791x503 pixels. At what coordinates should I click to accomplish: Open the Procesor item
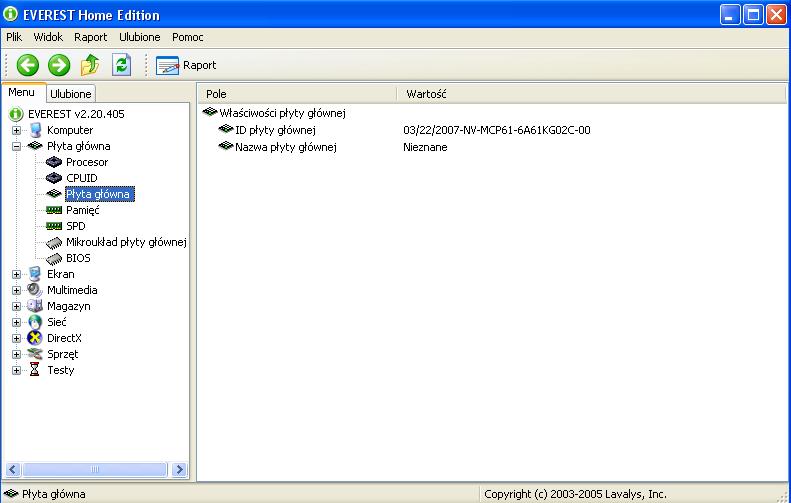87,162
